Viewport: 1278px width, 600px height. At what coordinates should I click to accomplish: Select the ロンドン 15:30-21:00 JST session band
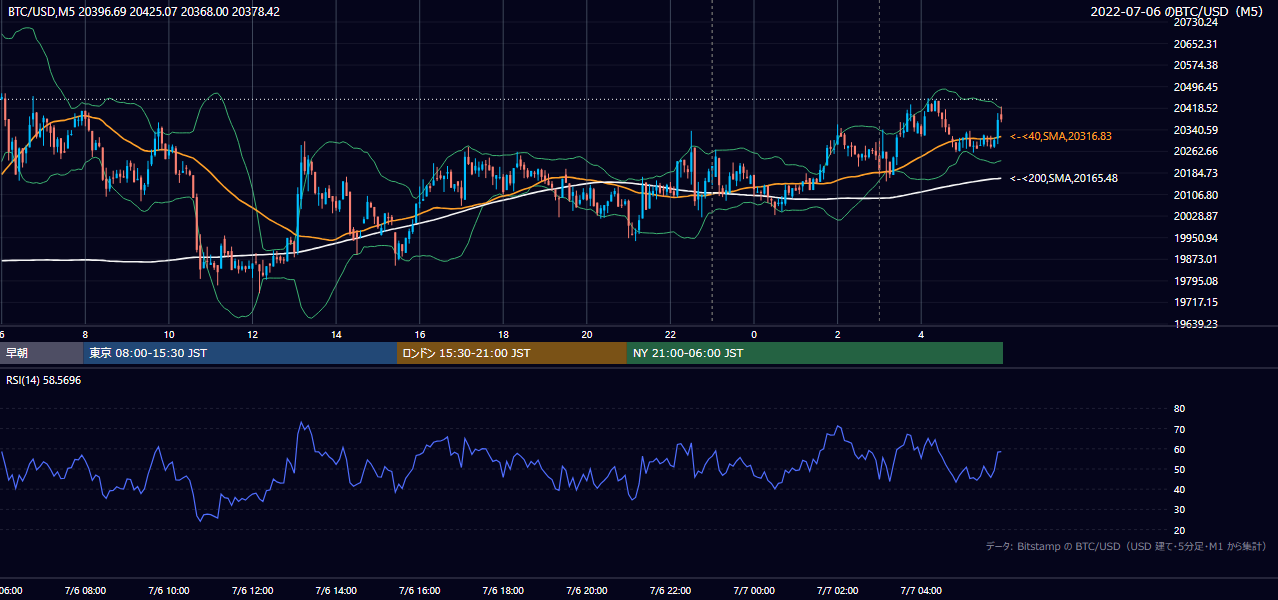pos(512,353)
